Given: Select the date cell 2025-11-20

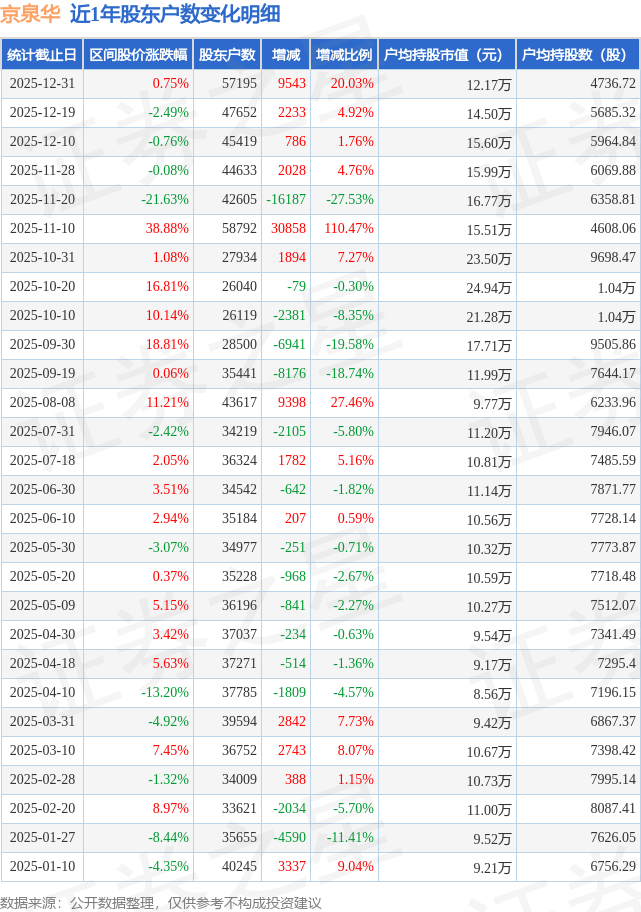Looking at the screenshot, I should [42, 199].
